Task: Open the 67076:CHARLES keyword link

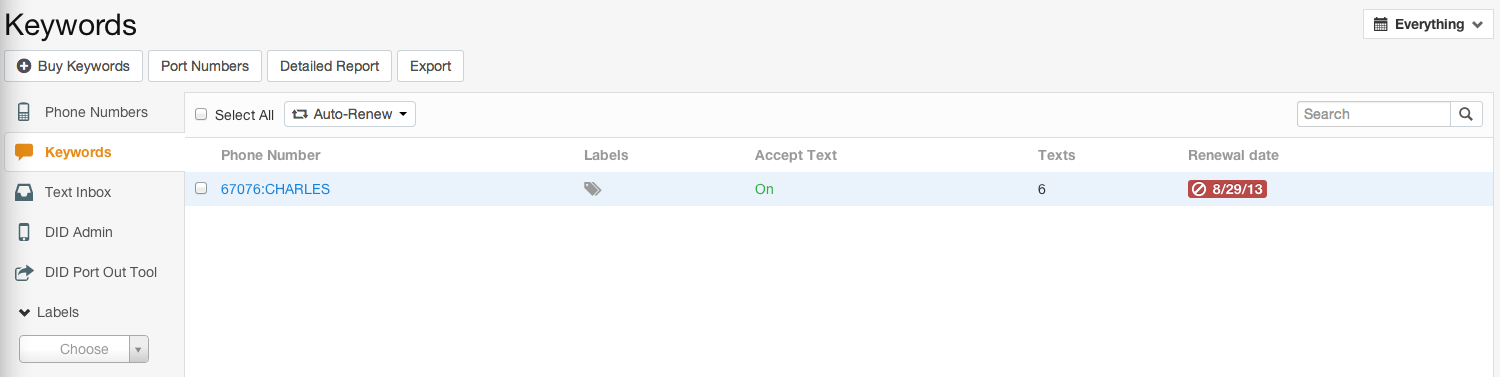Action: [275, 189]
